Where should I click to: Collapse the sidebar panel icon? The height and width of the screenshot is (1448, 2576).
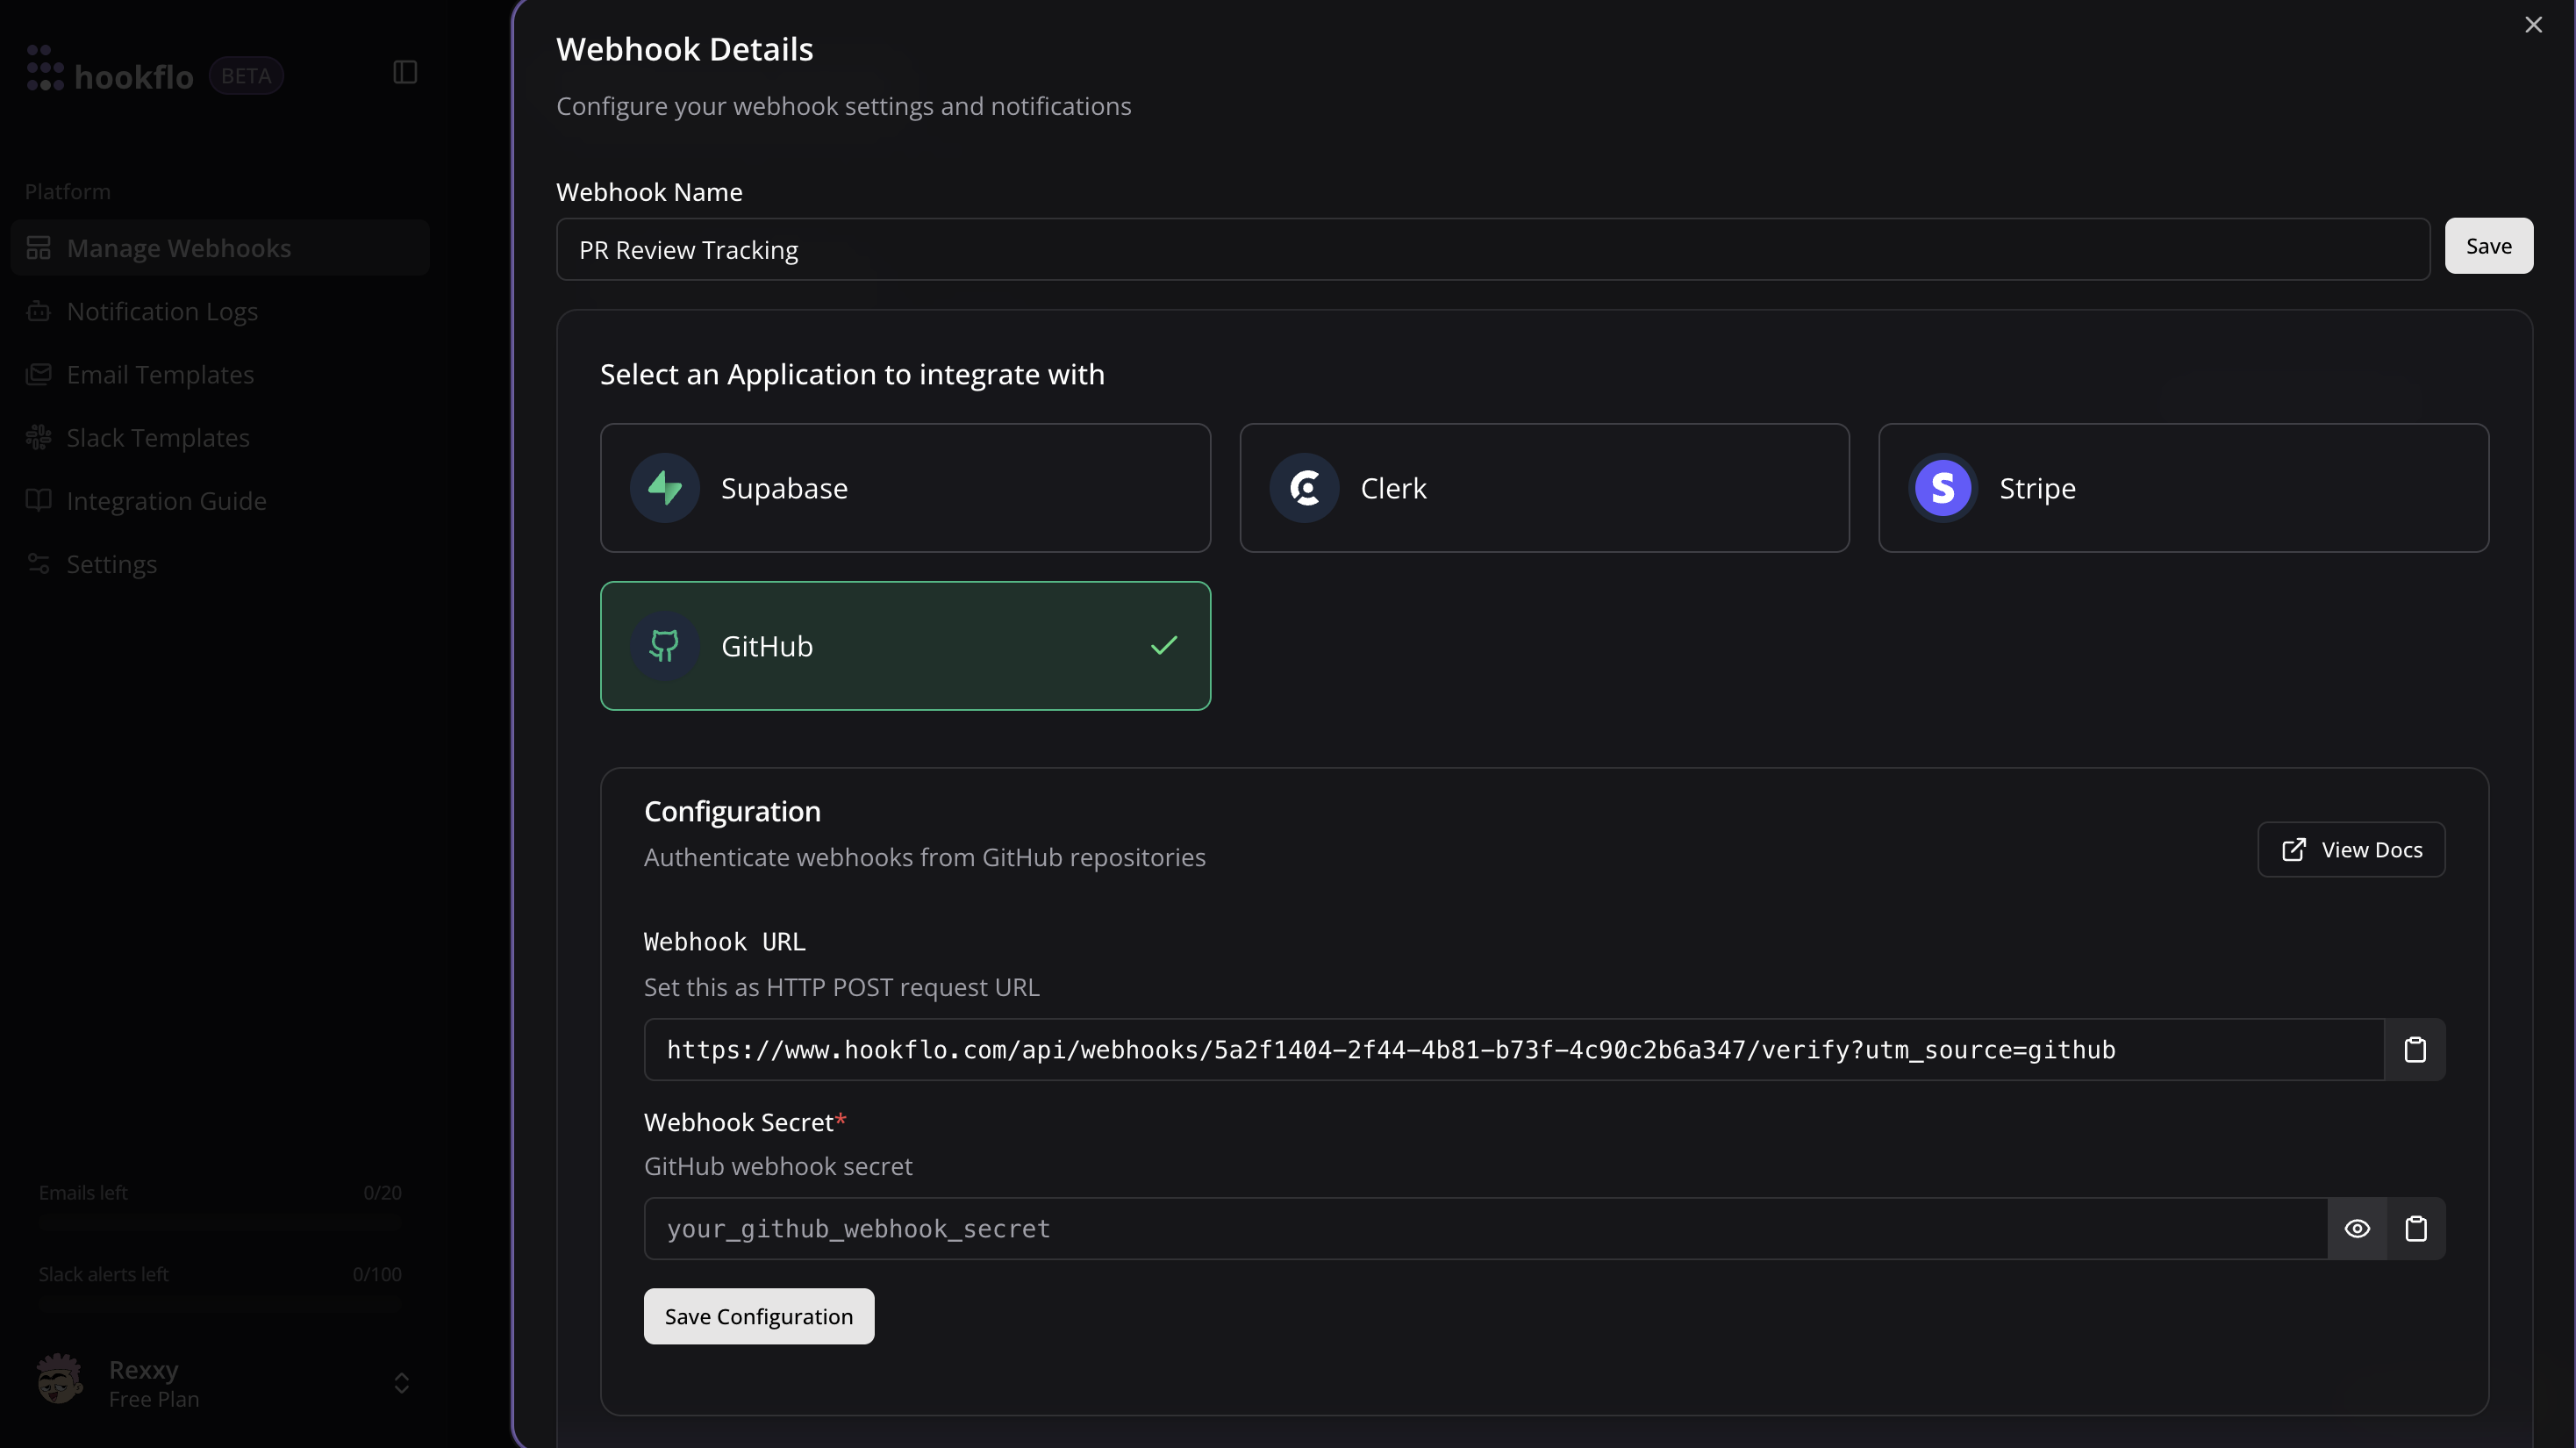[405, 72]
